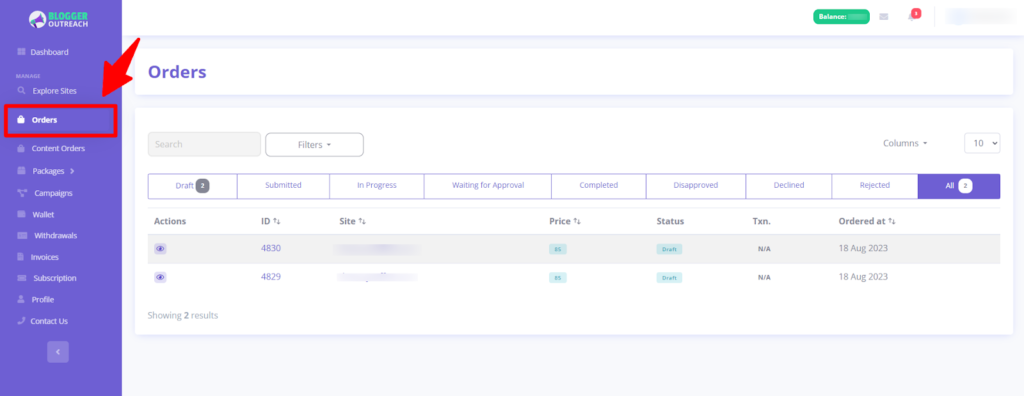
Task: Collapse the sidebar with the arrow button
Action: 57,352
